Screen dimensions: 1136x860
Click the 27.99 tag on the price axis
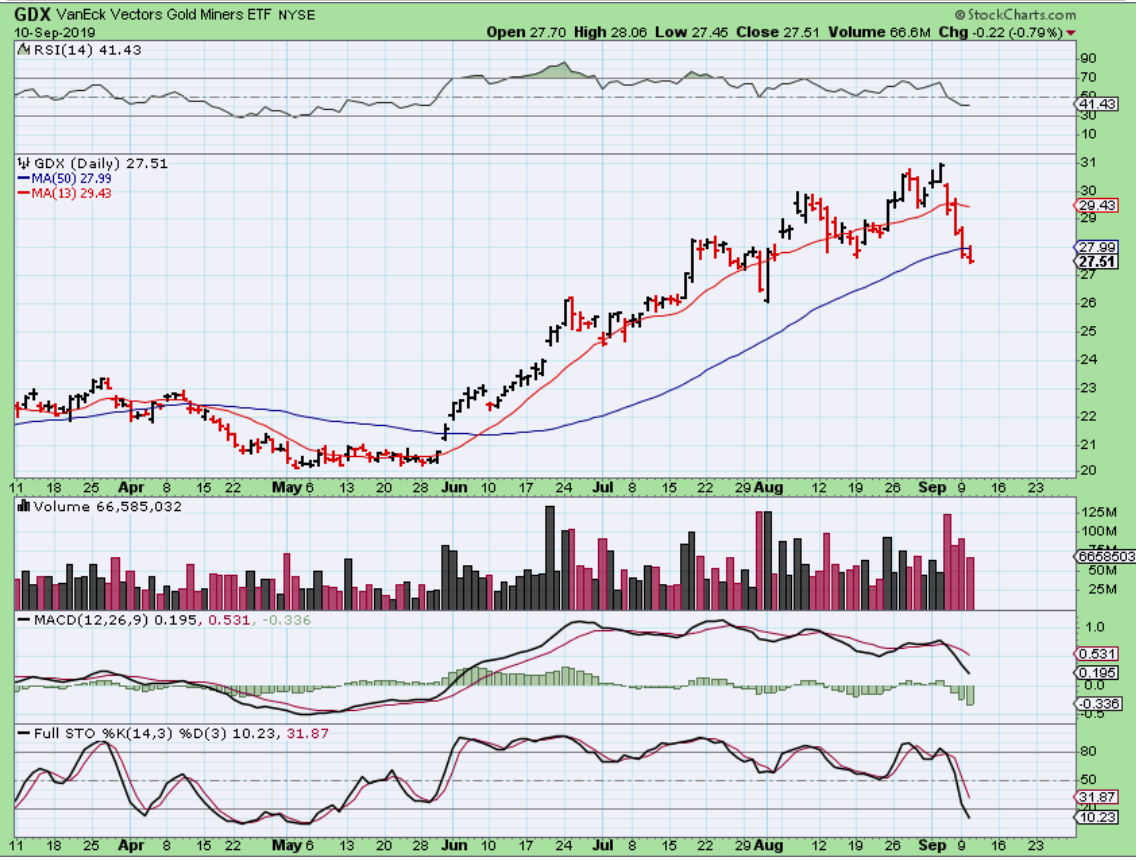coord(1097,248)
